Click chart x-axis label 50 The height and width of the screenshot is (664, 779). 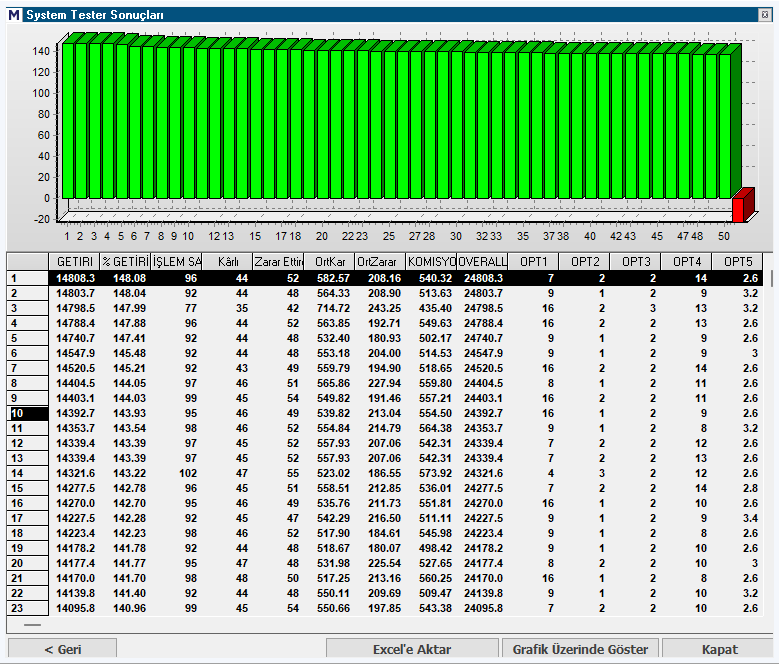click(723, 236)
